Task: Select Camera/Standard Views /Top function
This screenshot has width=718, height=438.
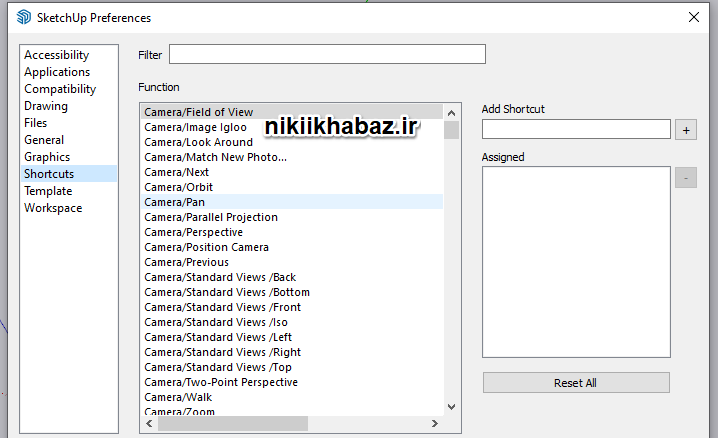Action: click(292, 368)
